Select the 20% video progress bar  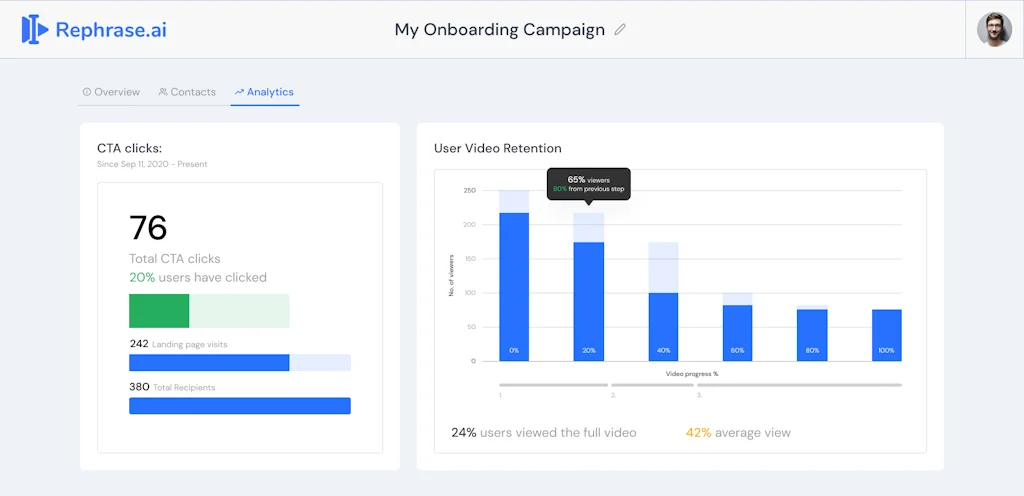(x=588, y=300)
